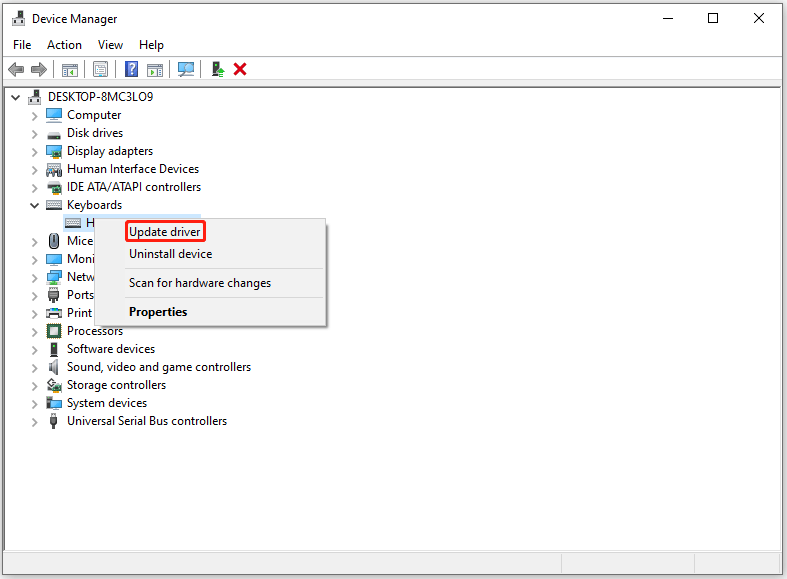Viewport: 787px width, 579px height.
Task: Select the Universal Serial Bus controllers label
Action: tap(147, 421)
